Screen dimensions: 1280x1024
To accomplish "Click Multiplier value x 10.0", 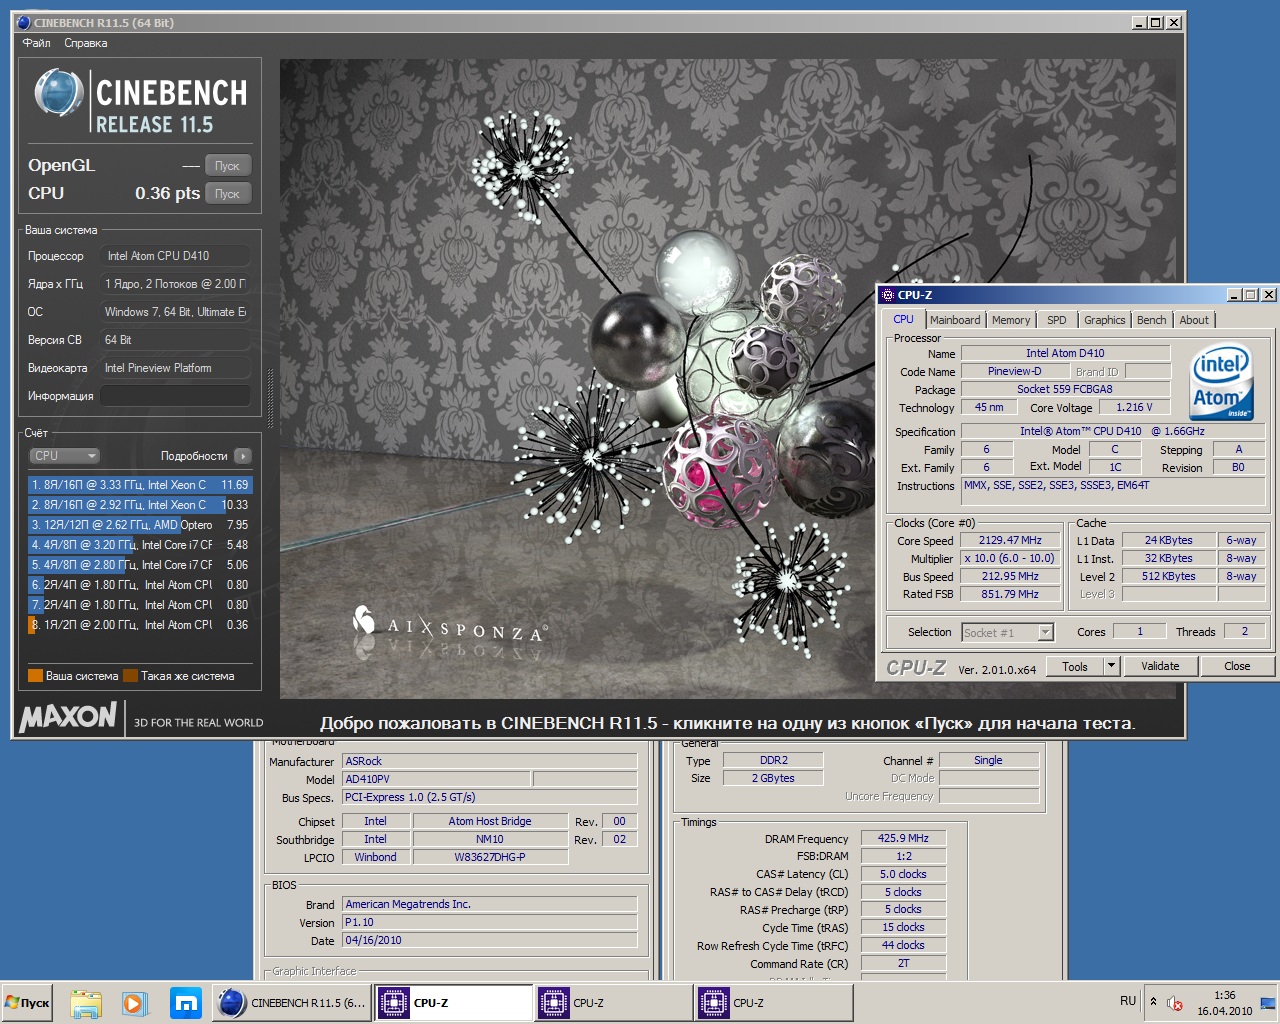I will pyautogui.click(x=1010, y=558).
